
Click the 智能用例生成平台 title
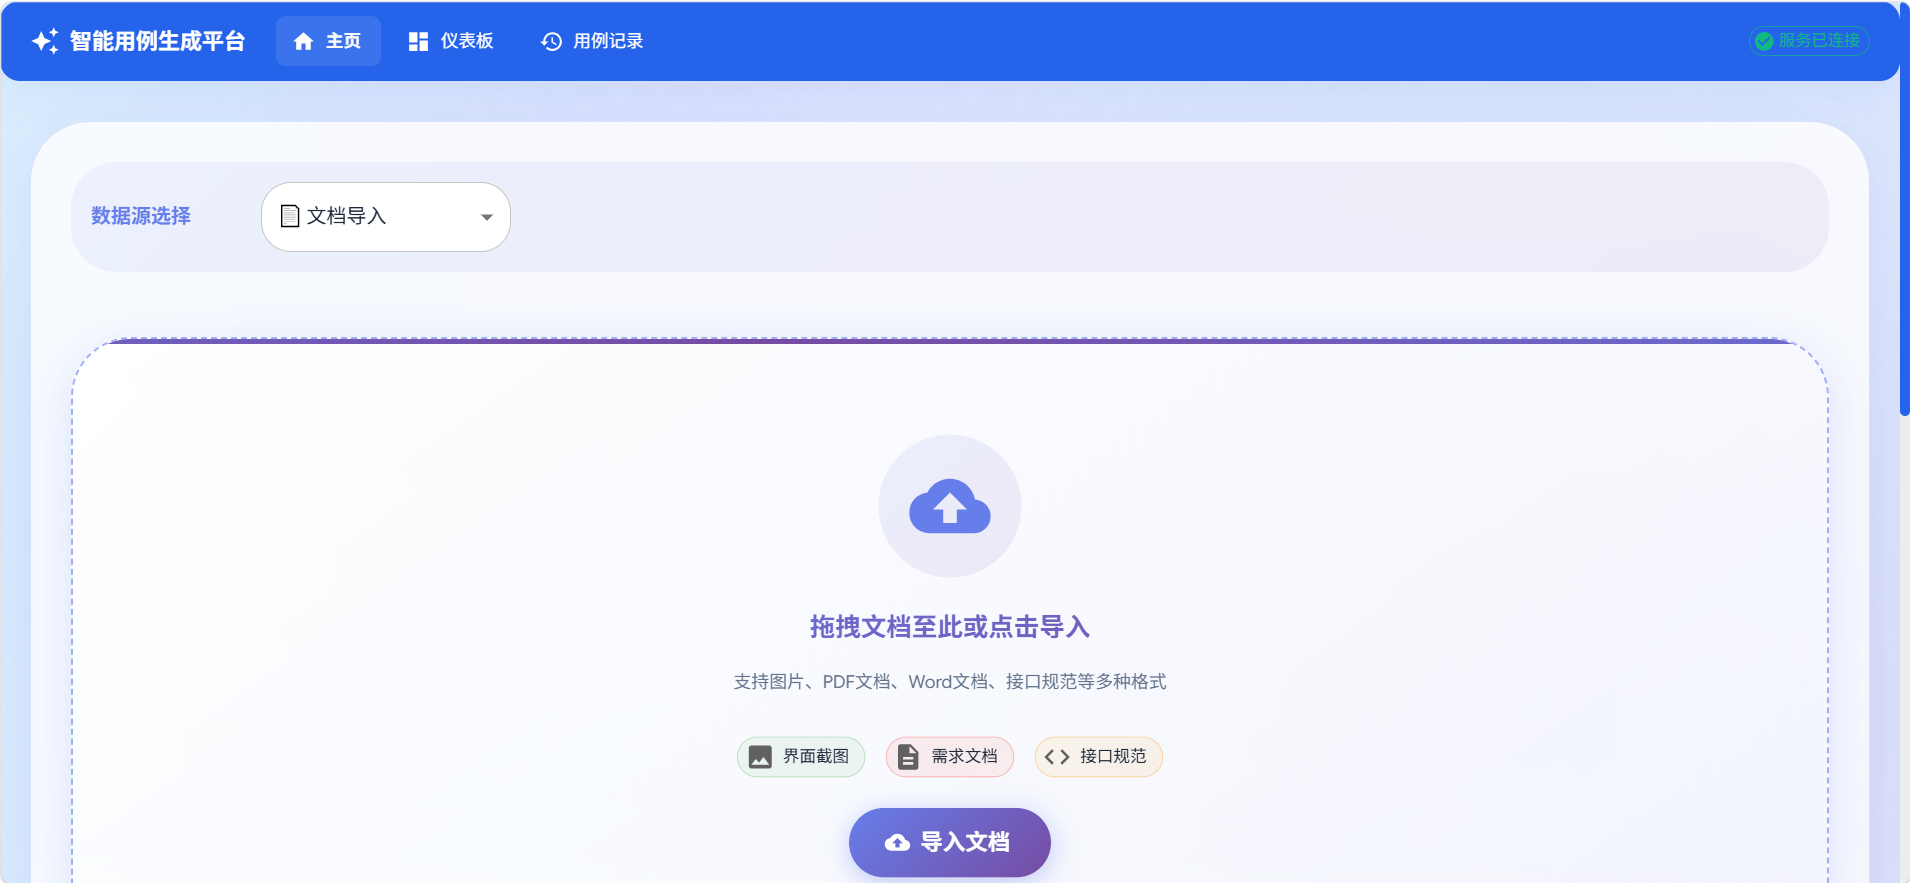tap(158, 41)
